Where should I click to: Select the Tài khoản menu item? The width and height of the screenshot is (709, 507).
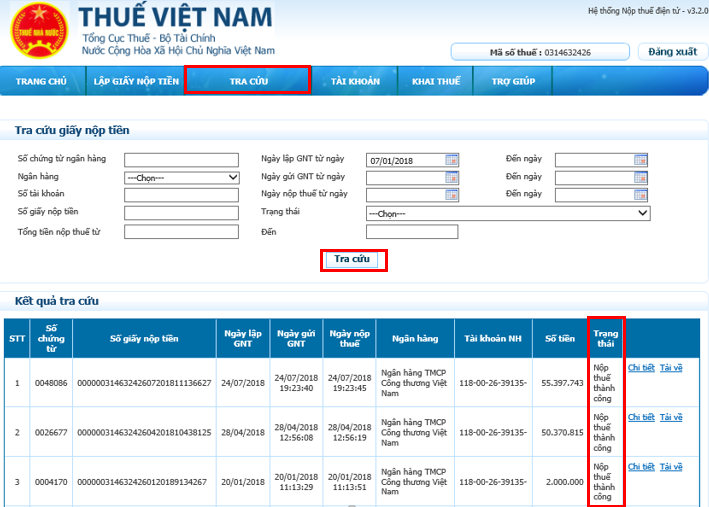(x=355, y=81)
